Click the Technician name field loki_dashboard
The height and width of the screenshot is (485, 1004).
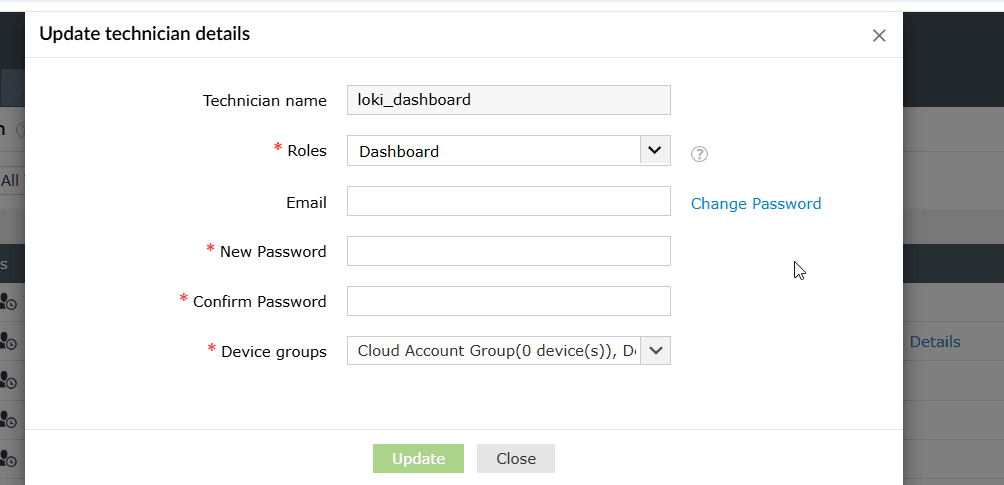click(508, 100)
